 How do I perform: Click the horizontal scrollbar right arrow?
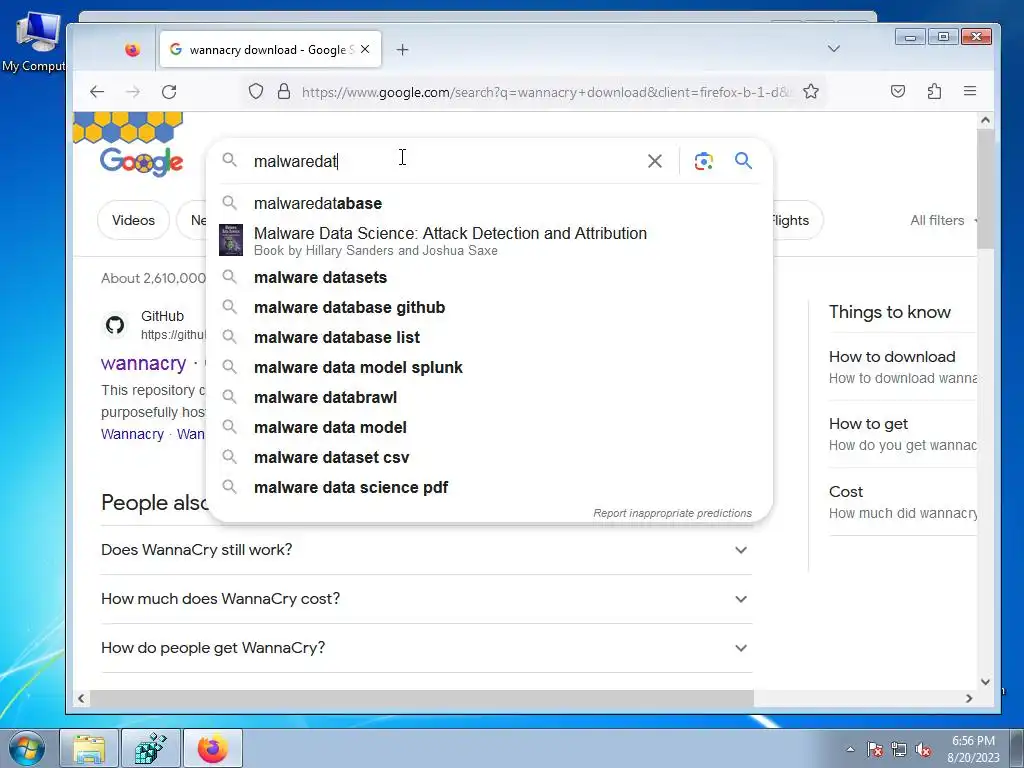pos(969,698)
